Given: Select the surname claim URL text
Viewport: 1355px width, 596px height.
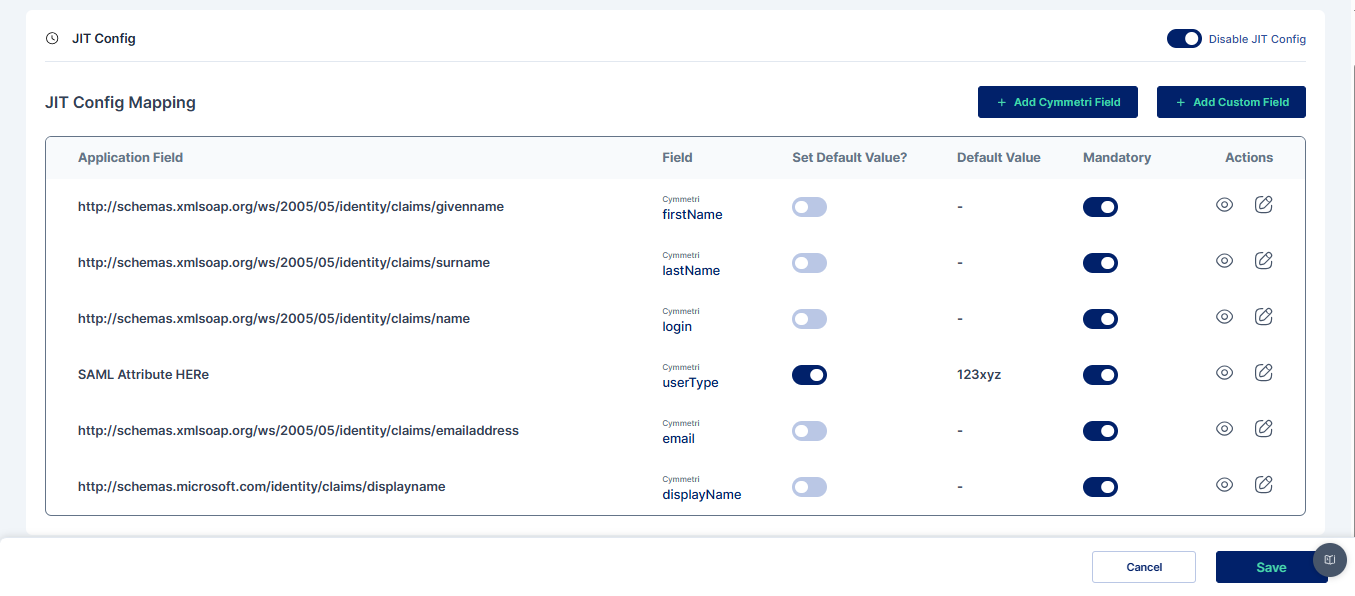Looking at the screenshot, I should tap(284, 263).
